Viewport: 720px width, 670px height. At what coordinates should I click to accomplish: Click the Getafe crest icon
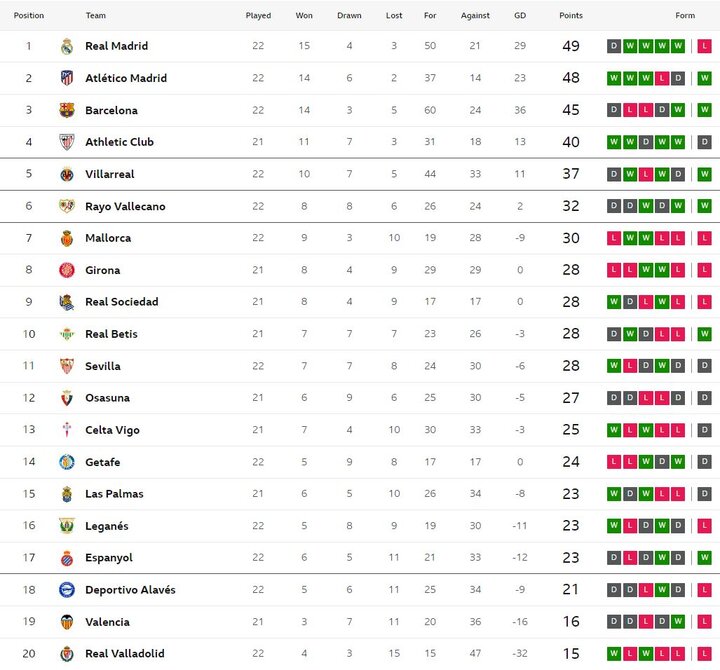pos(67,462)
